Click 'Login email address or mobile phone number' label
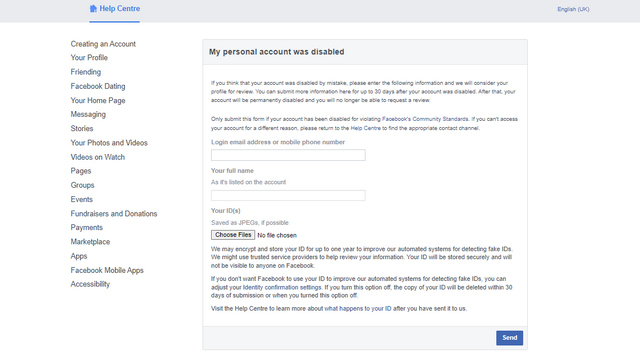The height and width of the screenshot is (360, 640). tap(278, 142)
